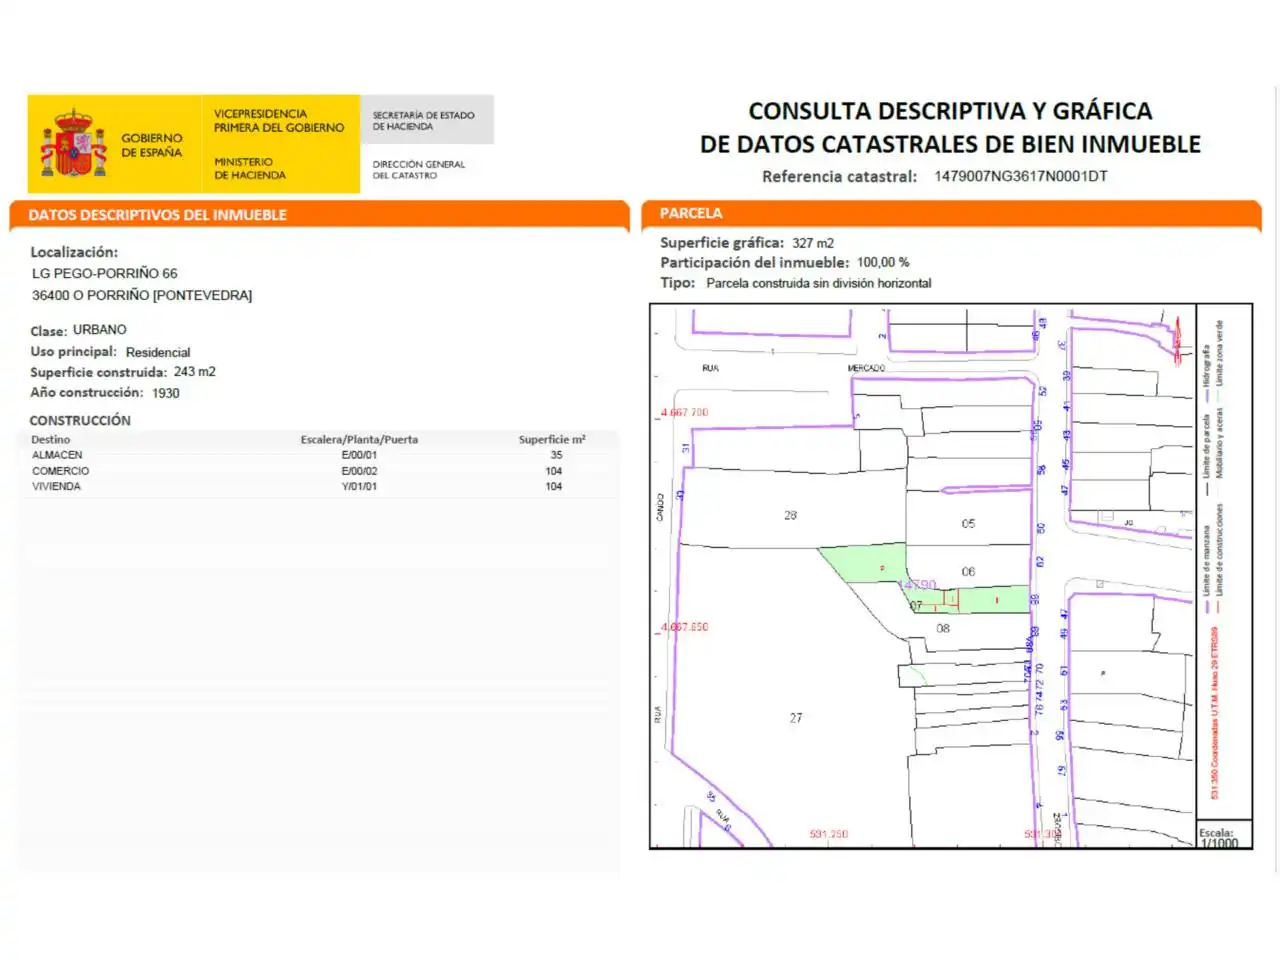Click parcel number 08 on the map
1280x960 pixels.
pos(943,629)
